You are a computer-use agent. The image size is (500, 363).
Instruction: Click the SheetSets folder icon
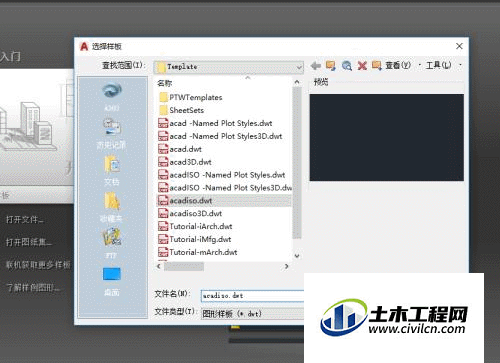[x=163, y=110]
